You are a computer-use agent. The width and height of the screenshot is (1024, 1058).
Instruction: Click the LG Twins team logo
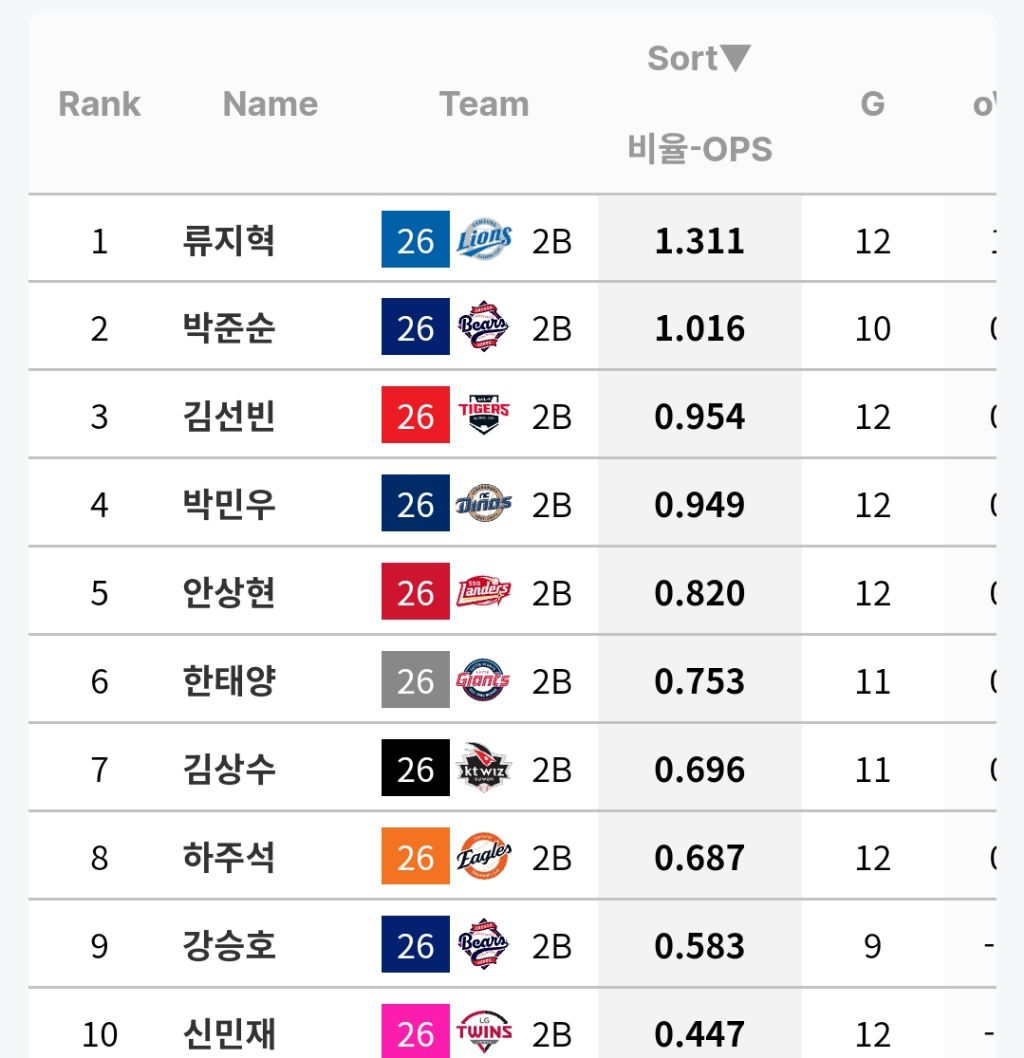[484, 1032]
